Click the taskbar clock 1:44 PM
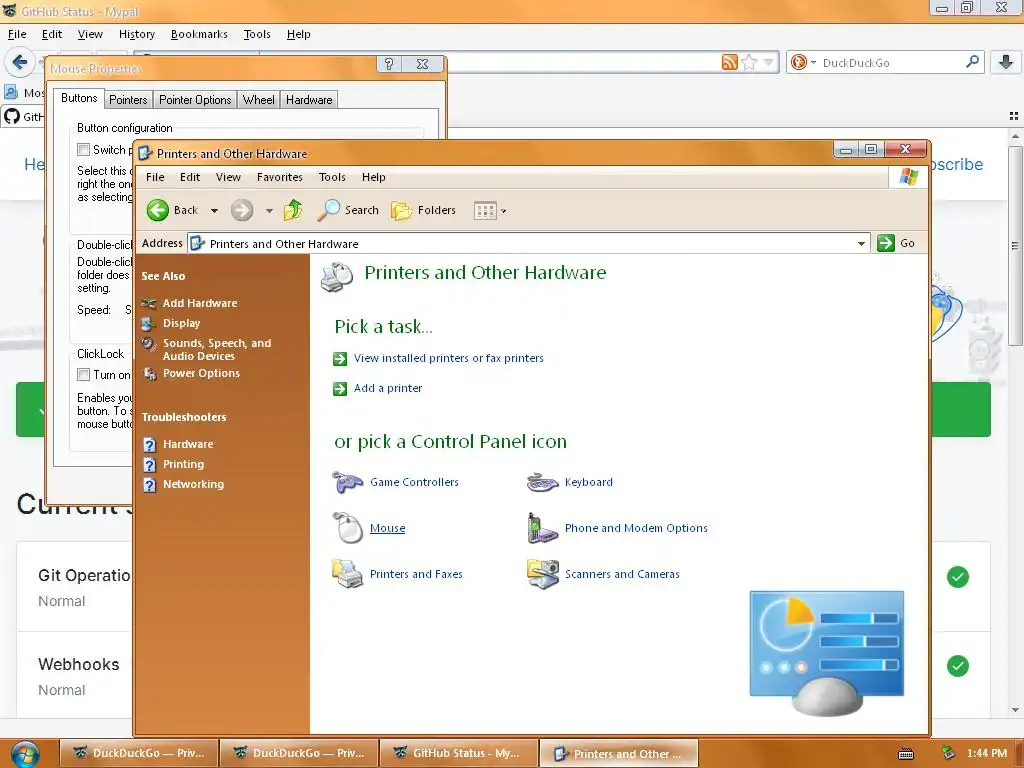 tap(987, 753)
